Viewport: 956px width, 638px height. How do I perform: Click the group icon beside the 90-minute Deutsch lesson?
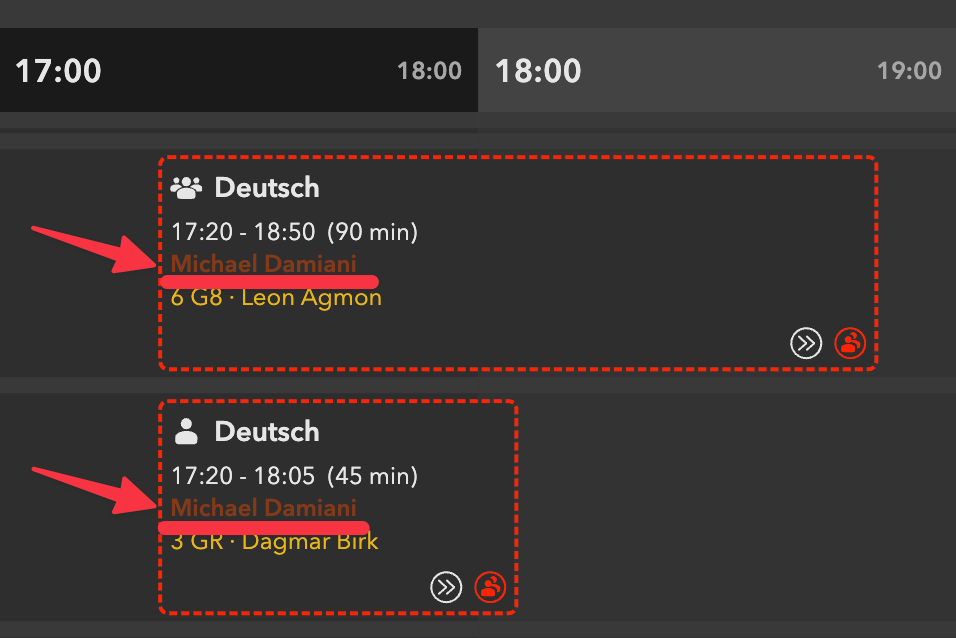(186, 187)
